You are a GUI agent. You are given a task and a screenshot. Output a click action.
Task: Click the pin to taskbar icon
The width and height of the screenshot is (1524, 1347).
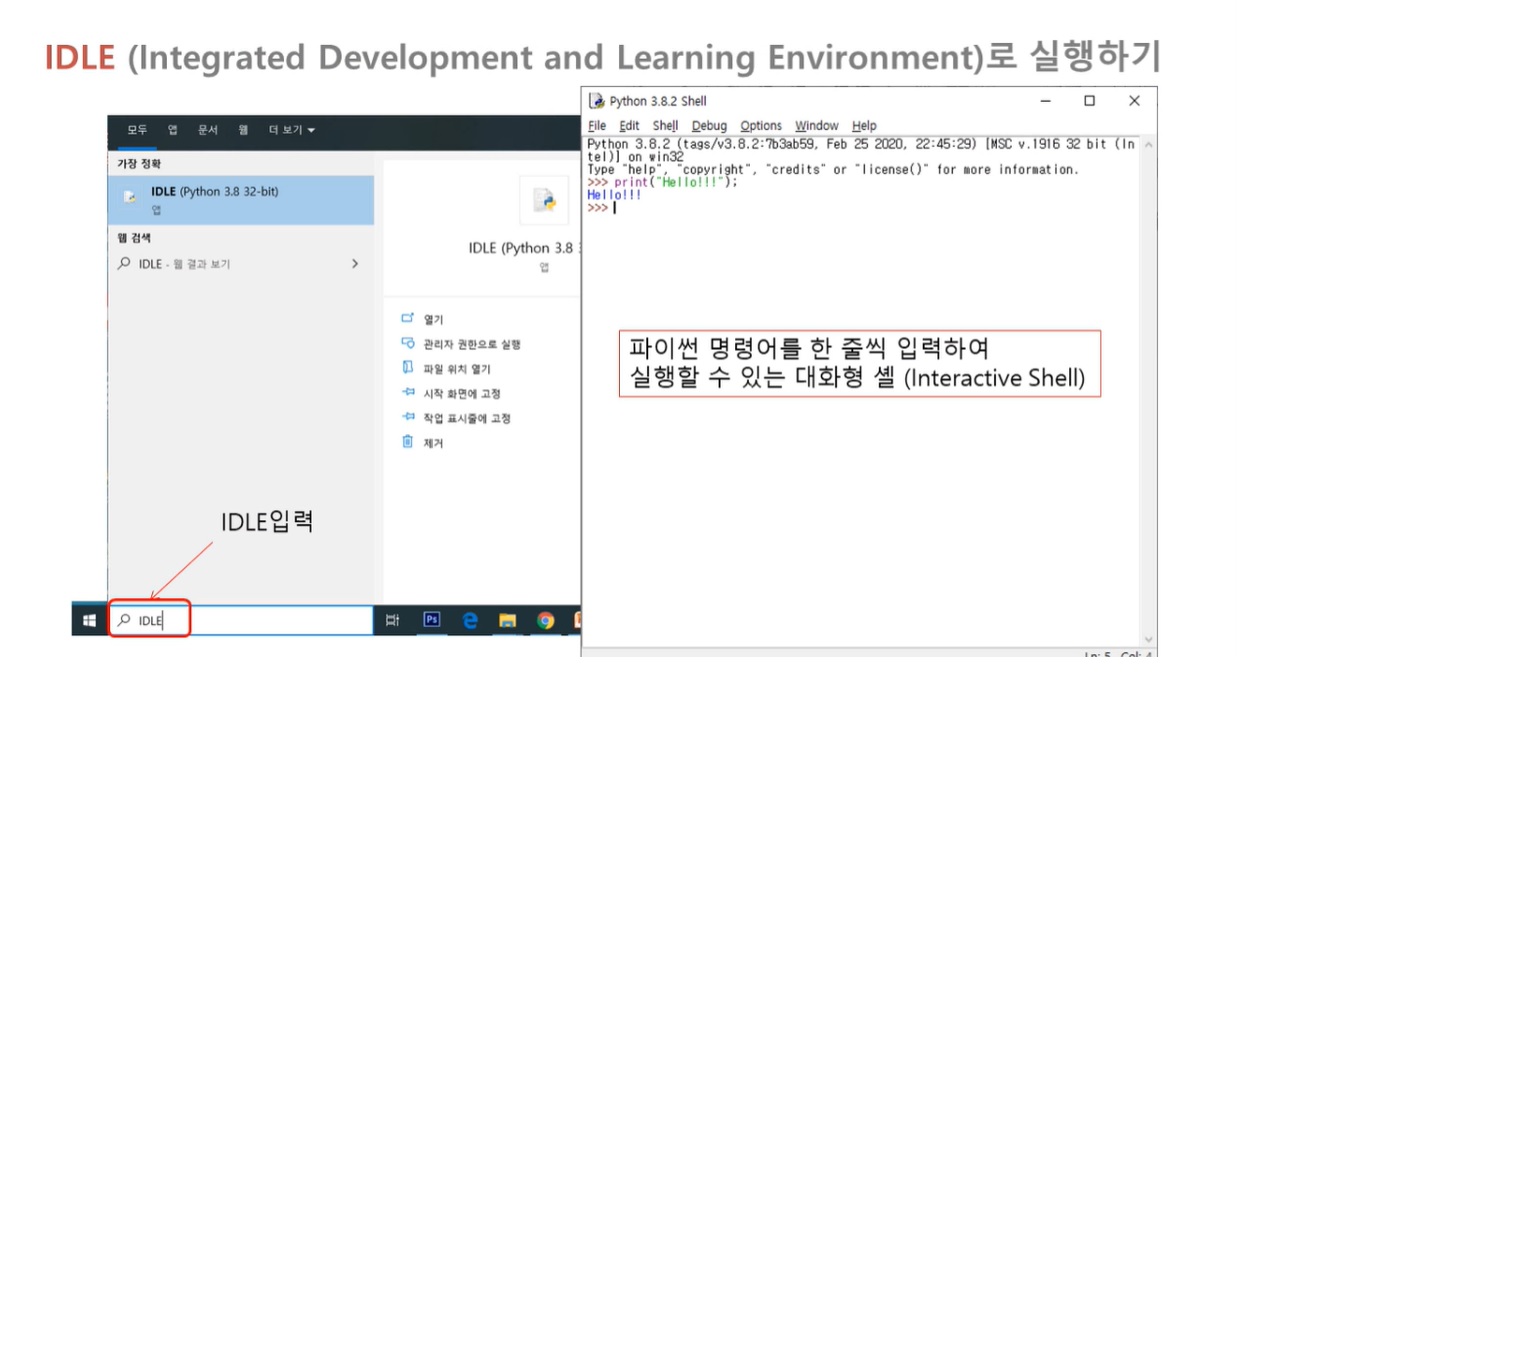pyautogui.click(x=408, y=416)
